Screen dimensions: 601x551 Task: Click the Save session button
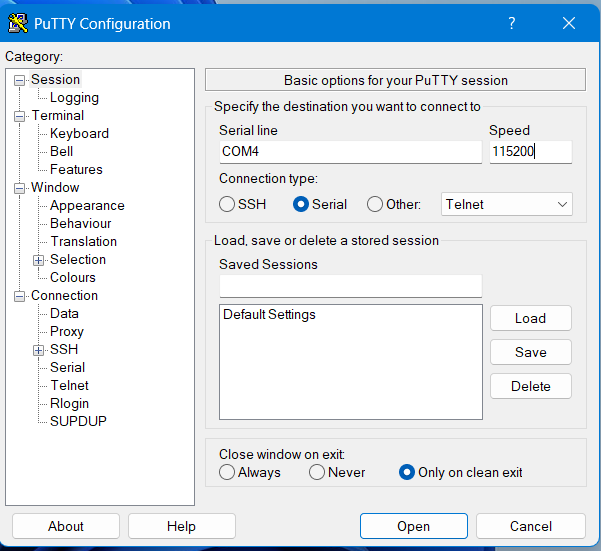(x=530, y=352)
